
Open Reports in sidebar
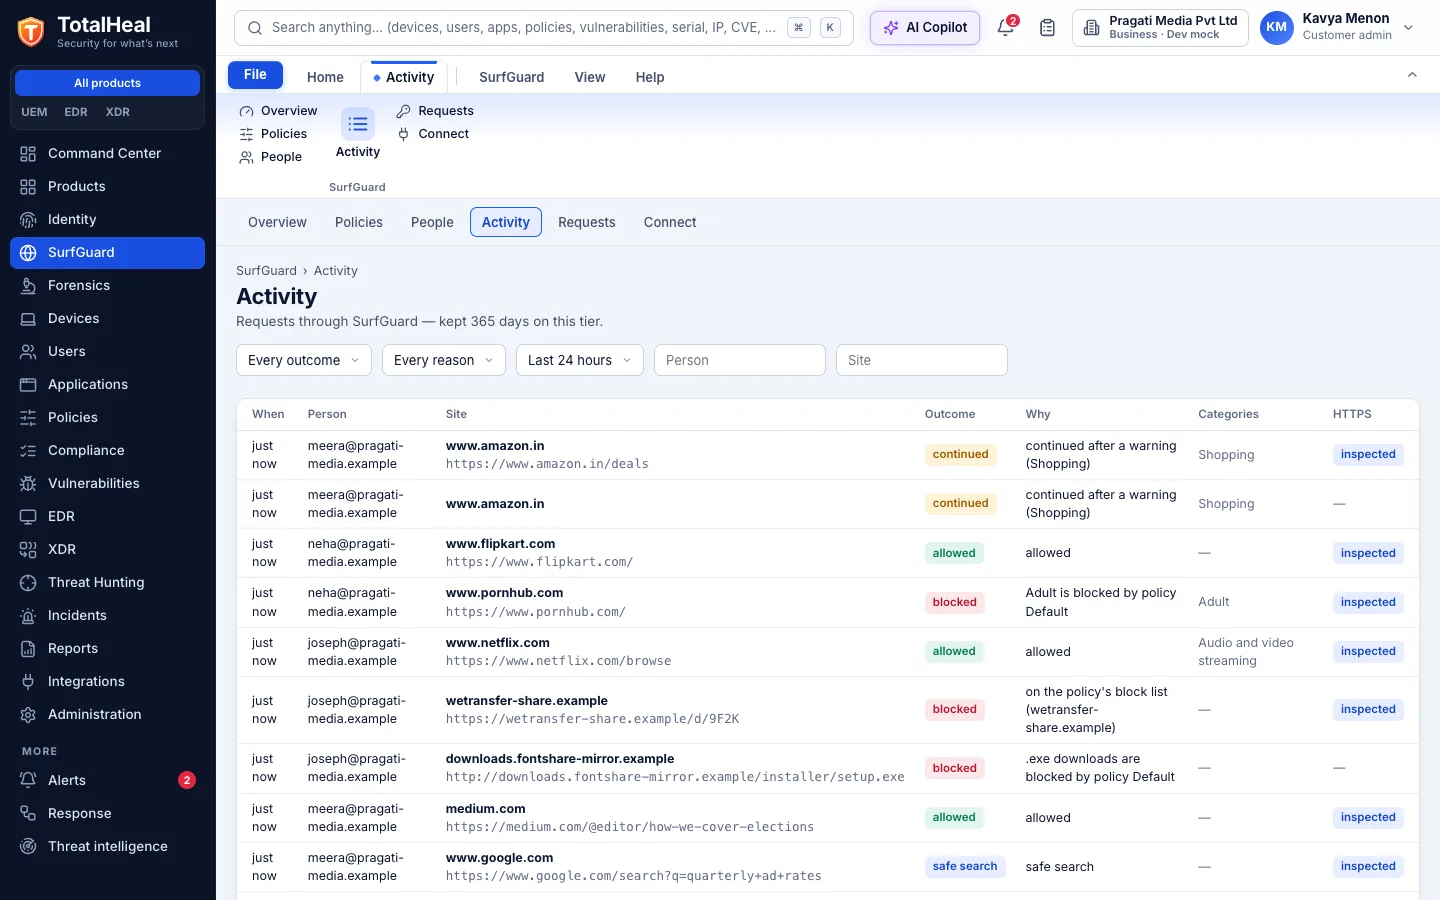[107, 648]
